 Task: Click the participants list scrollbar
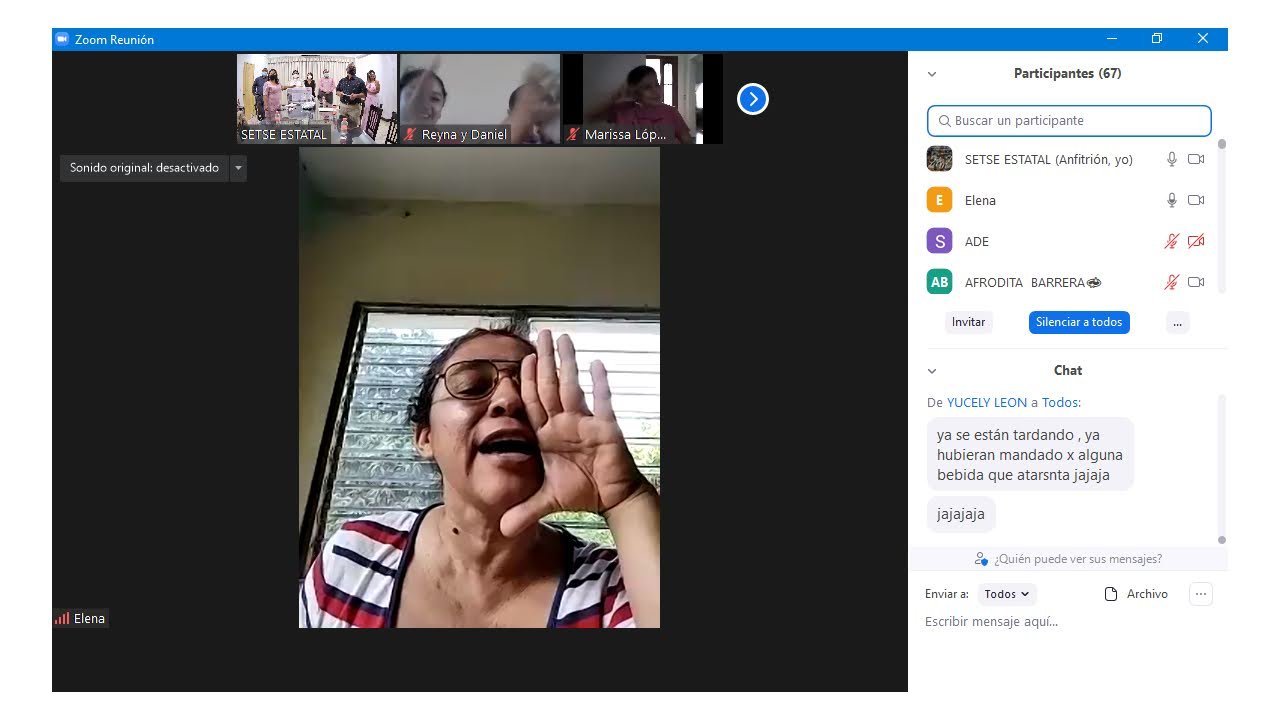point(1221,215)
